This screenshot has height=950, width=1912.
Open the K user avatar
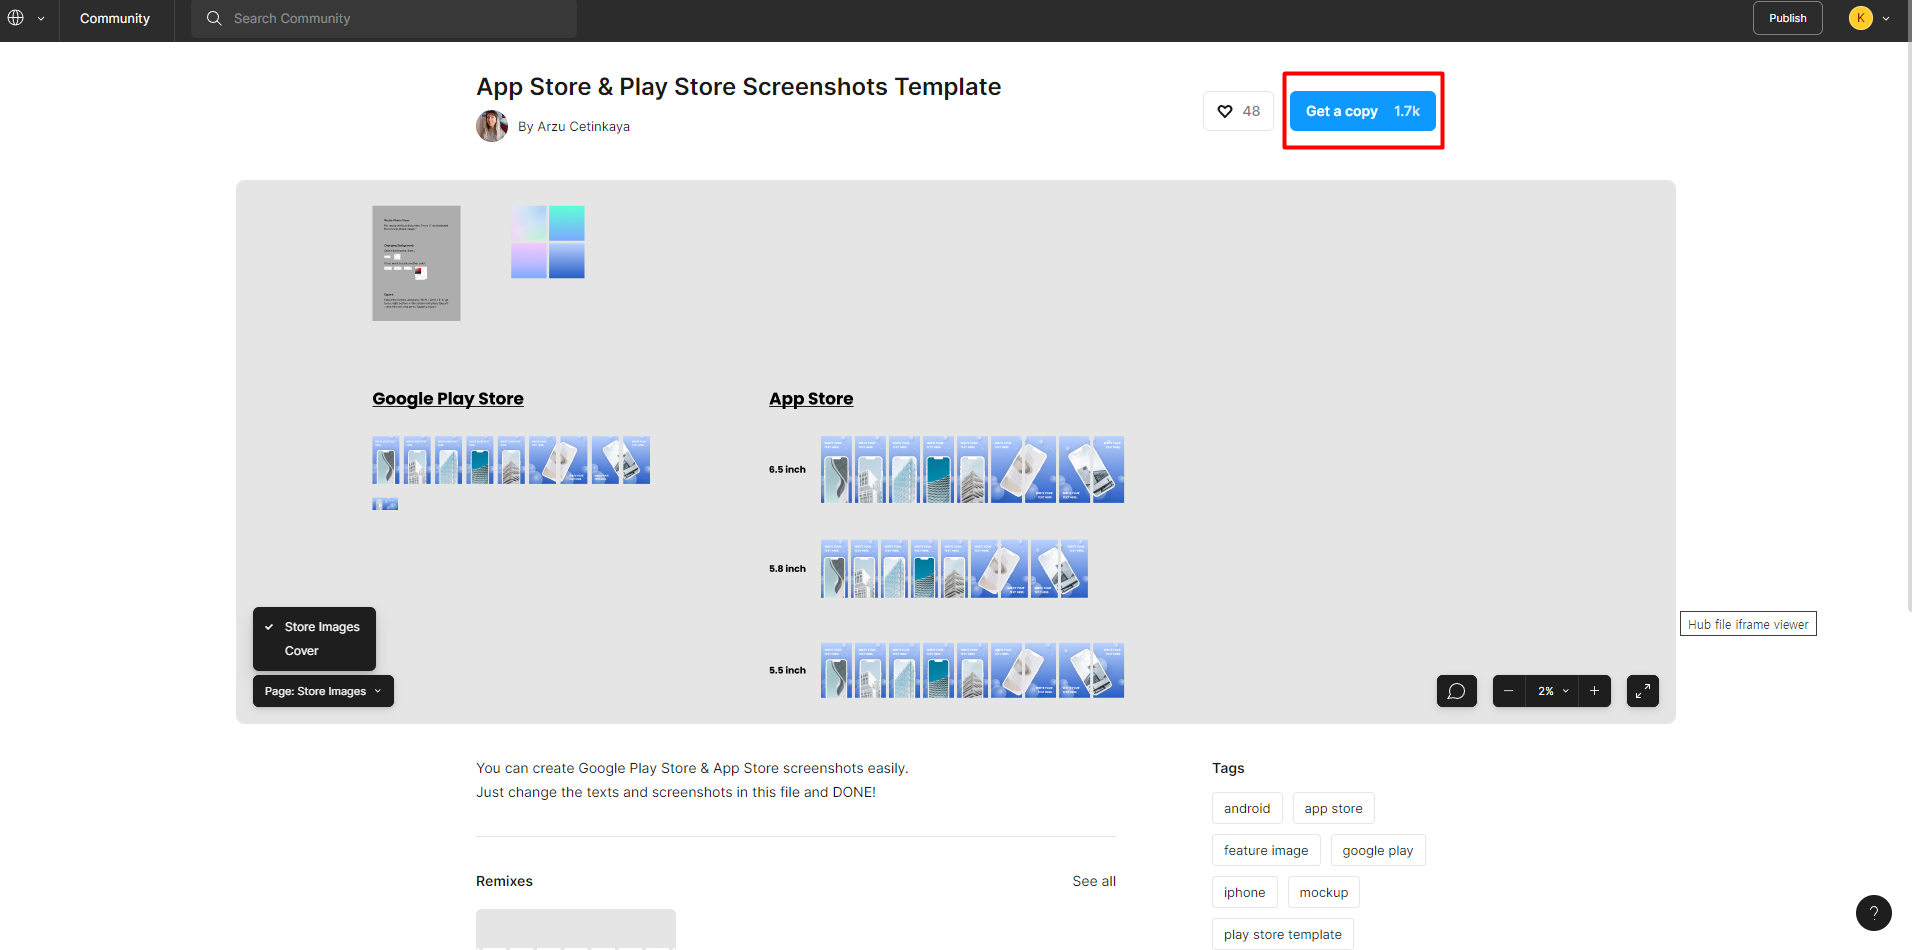click(x=1860, y=18)
